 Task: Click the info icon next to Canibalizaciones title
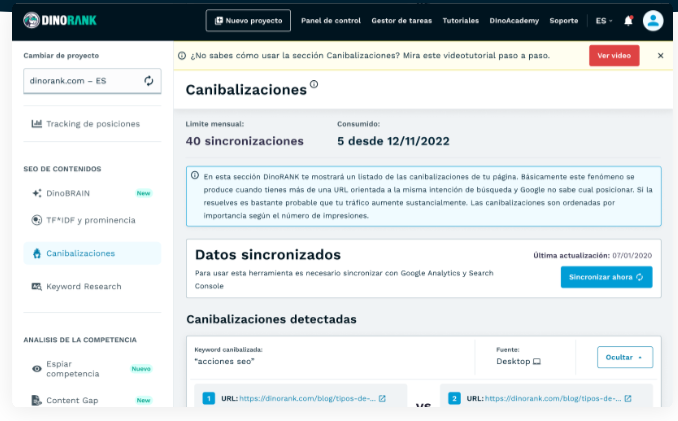(314, 84)
